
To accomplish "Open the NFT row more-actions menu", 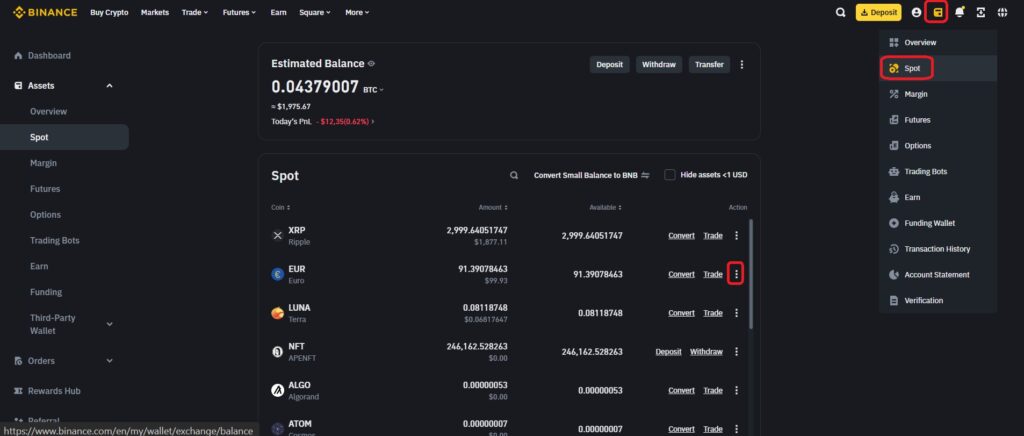I will [x=737, y=351].
